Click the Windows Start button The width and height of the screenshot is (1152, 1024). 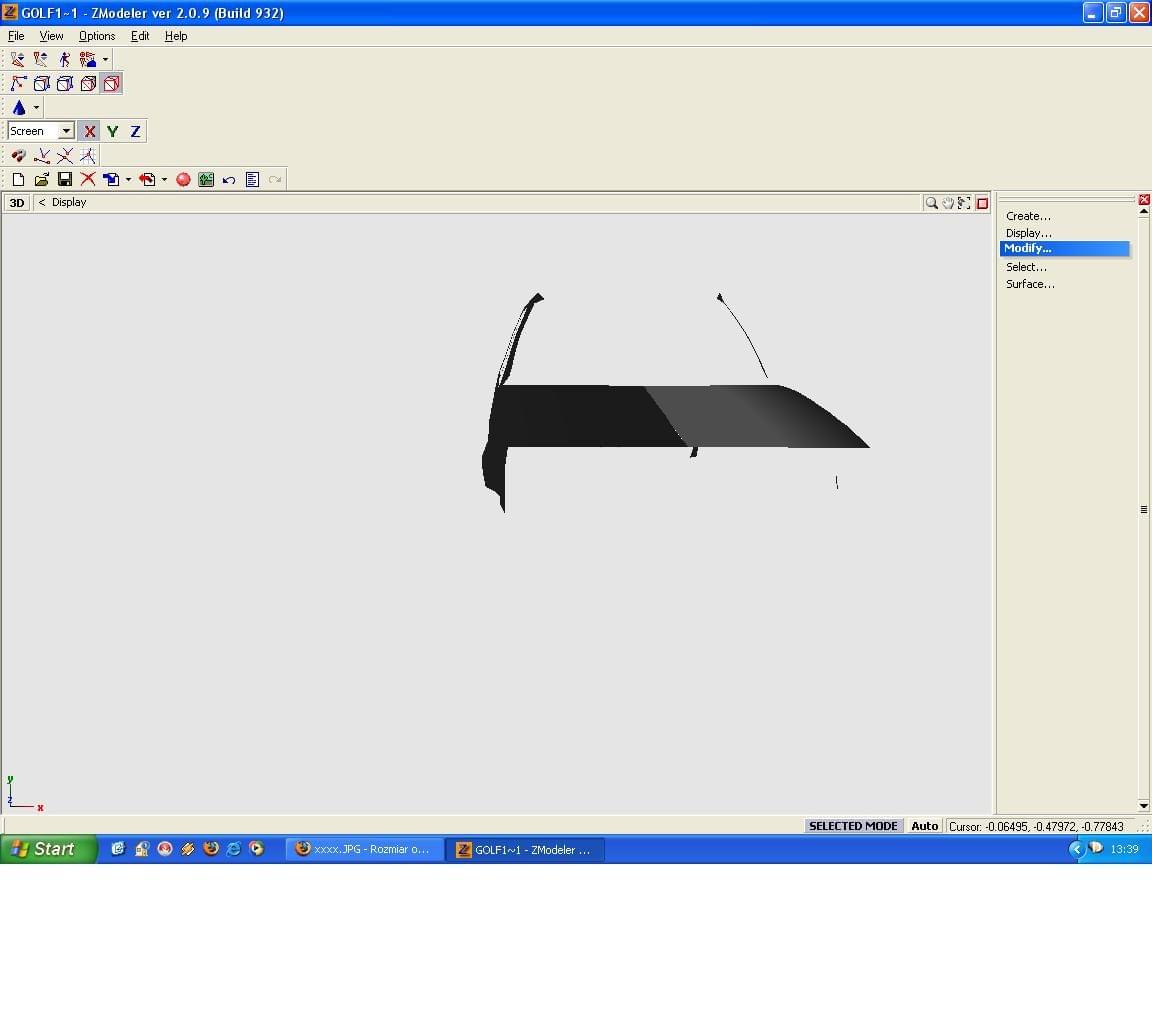(48, 849)
